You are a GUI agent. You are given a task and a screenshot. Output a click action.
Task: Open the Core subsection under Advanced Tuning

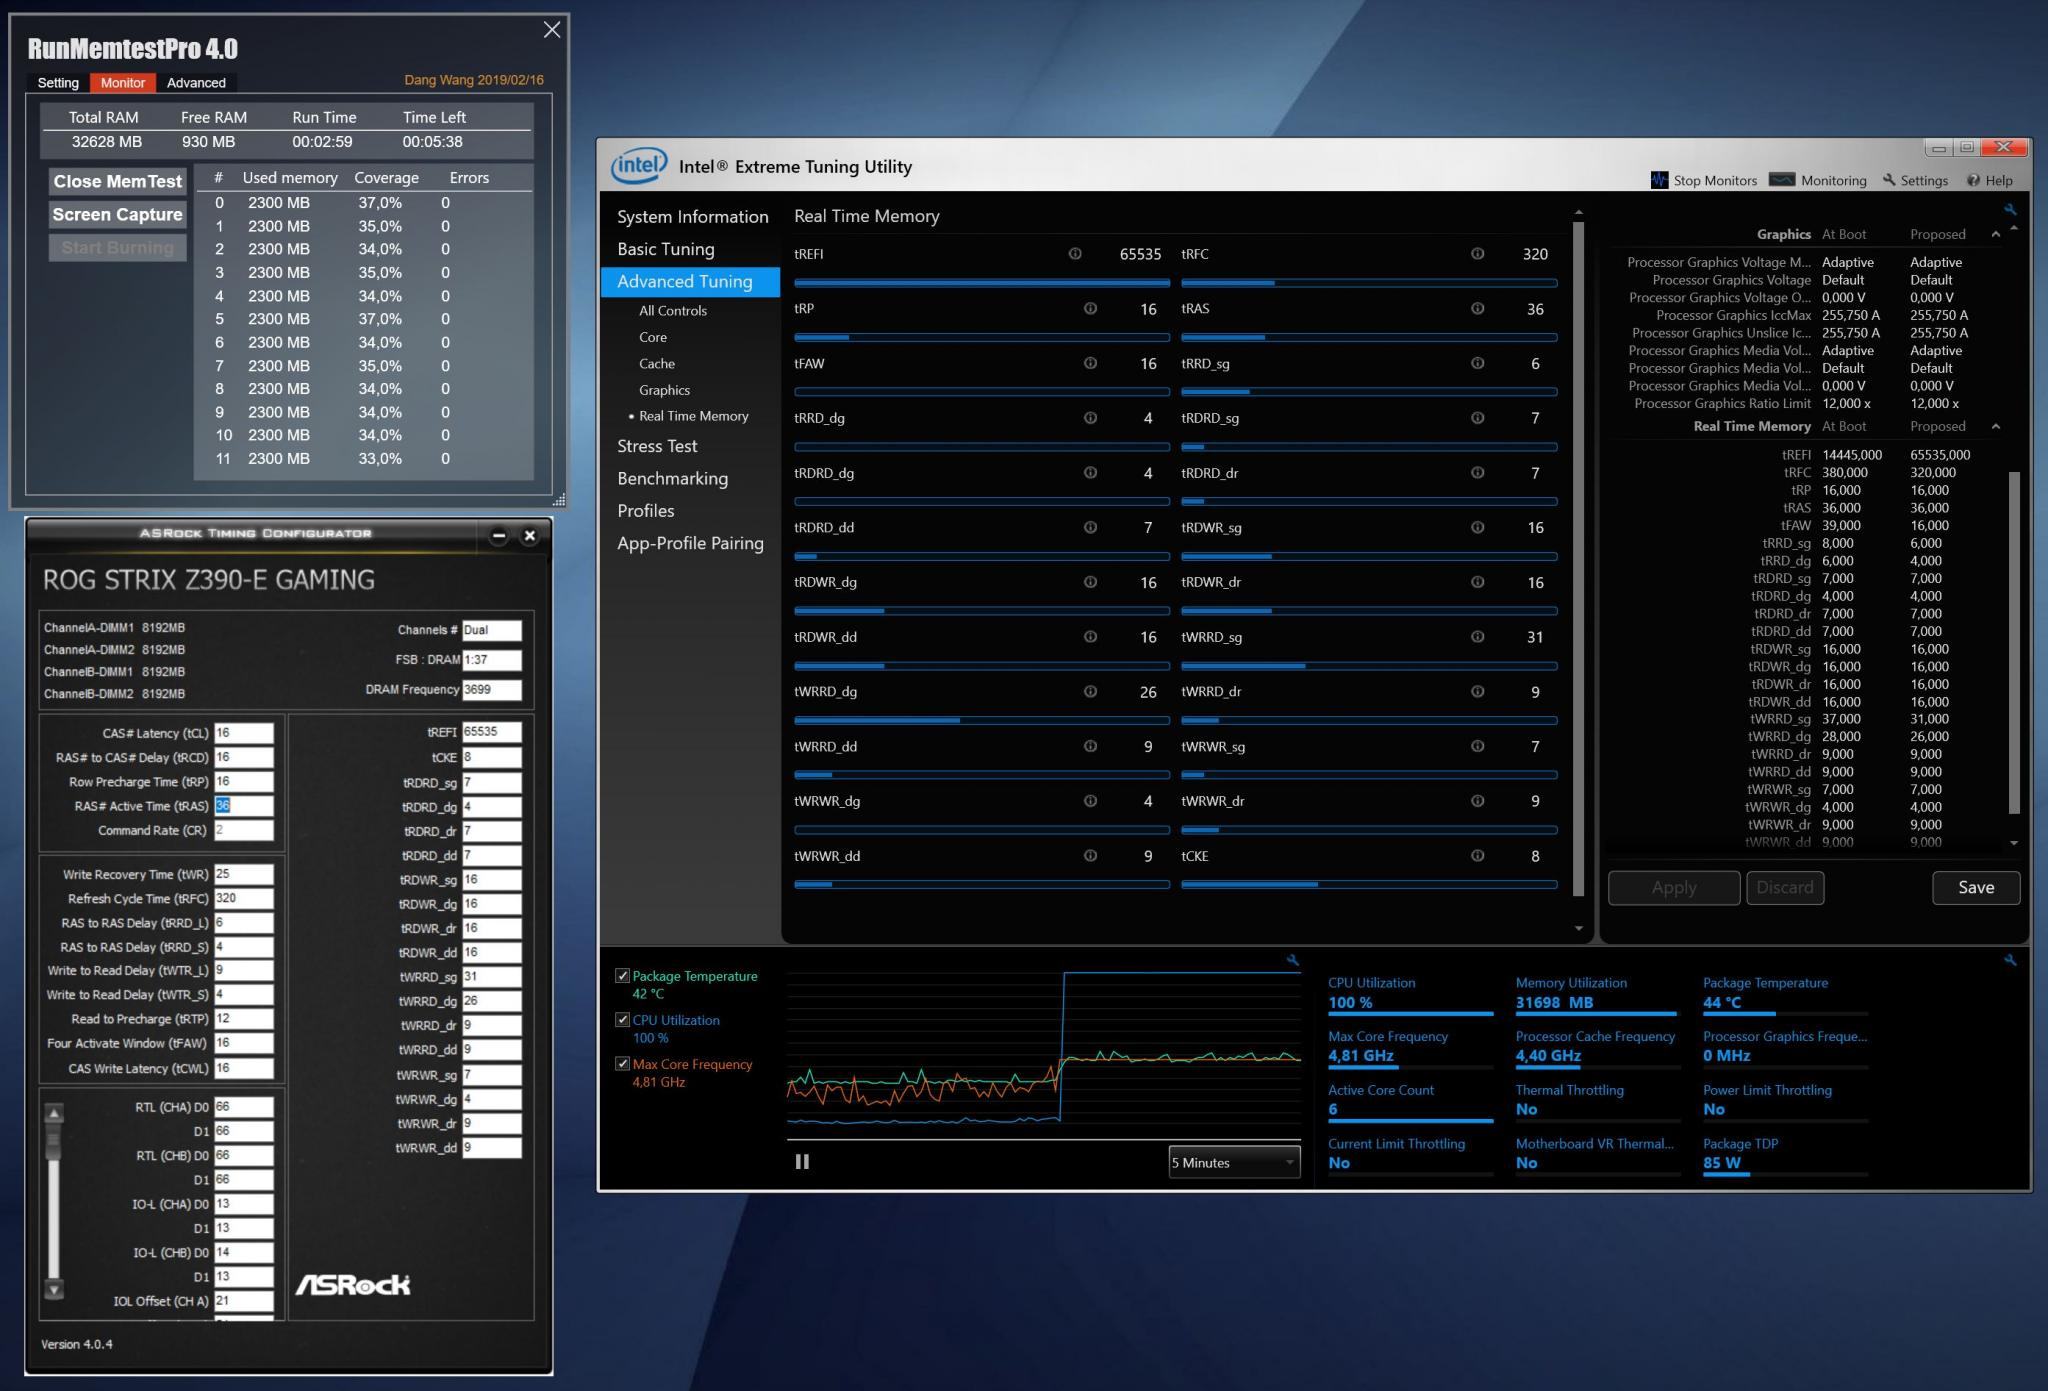click(652, 337)
